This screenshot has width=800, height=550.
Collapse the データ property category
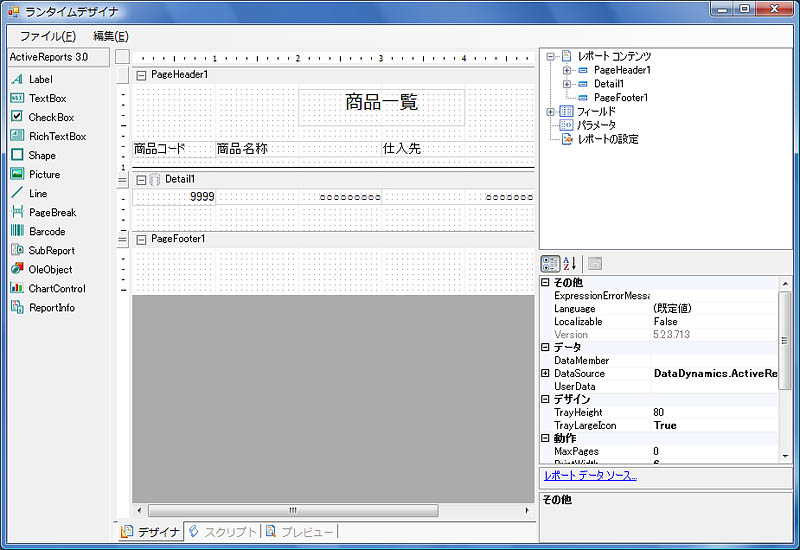[x=545, y=347]
